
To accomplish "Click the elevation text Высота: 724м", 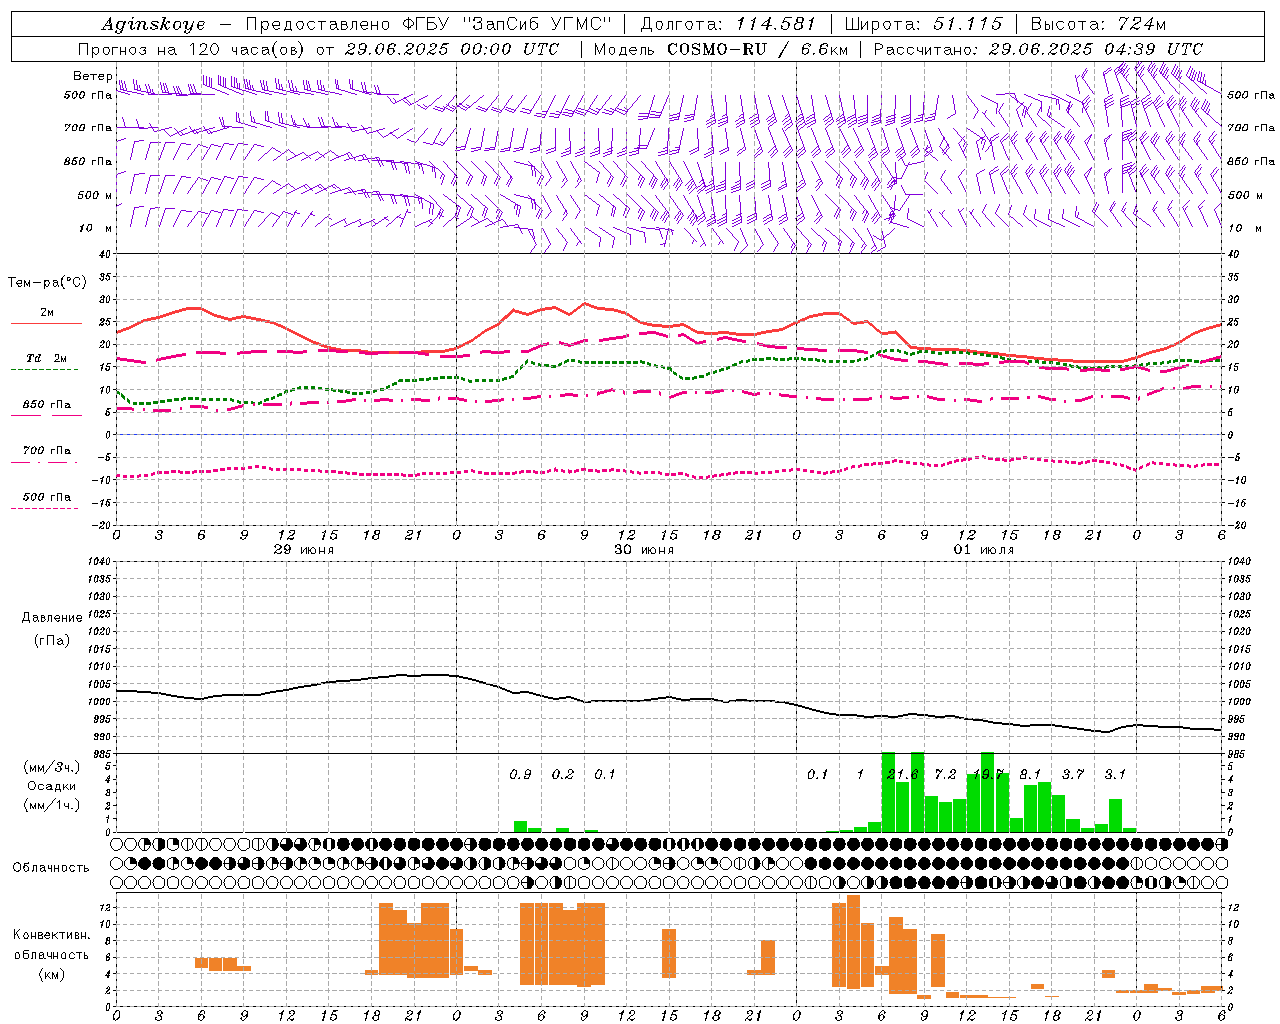I will click(x=1098, y=24).
